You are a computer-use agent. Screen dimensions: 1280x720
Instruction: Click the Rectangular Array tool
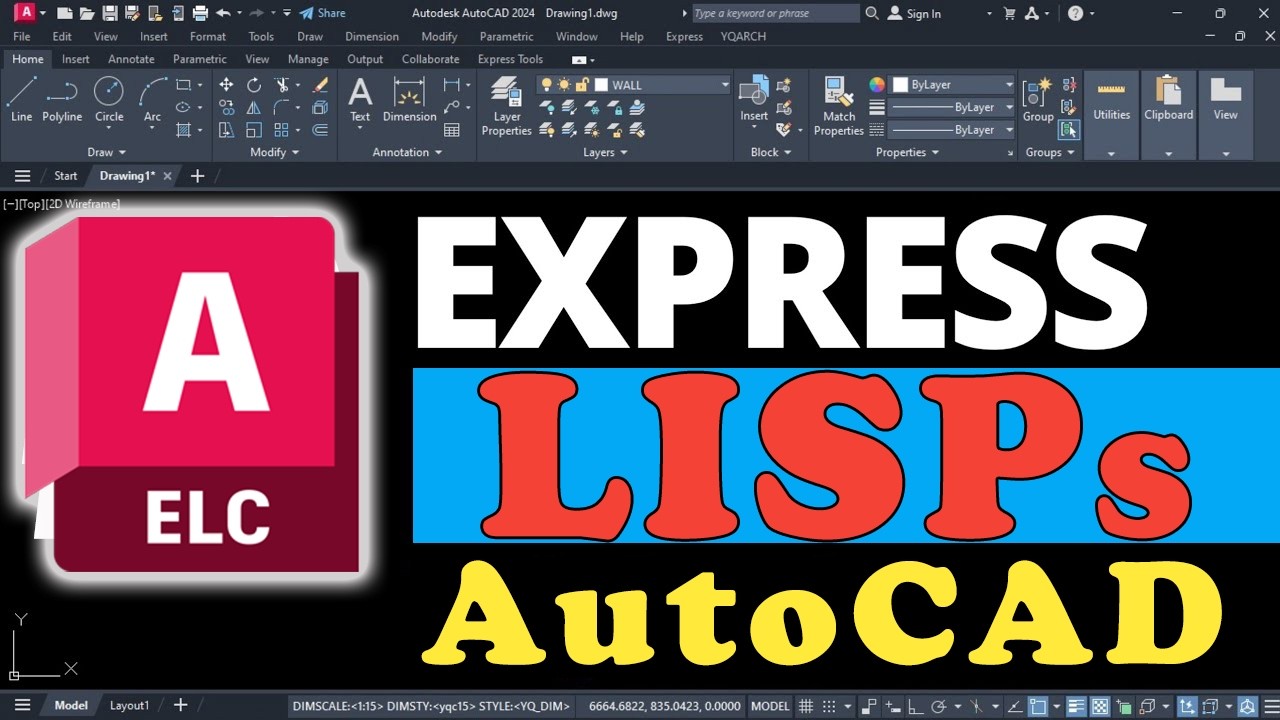pos(282,130)
